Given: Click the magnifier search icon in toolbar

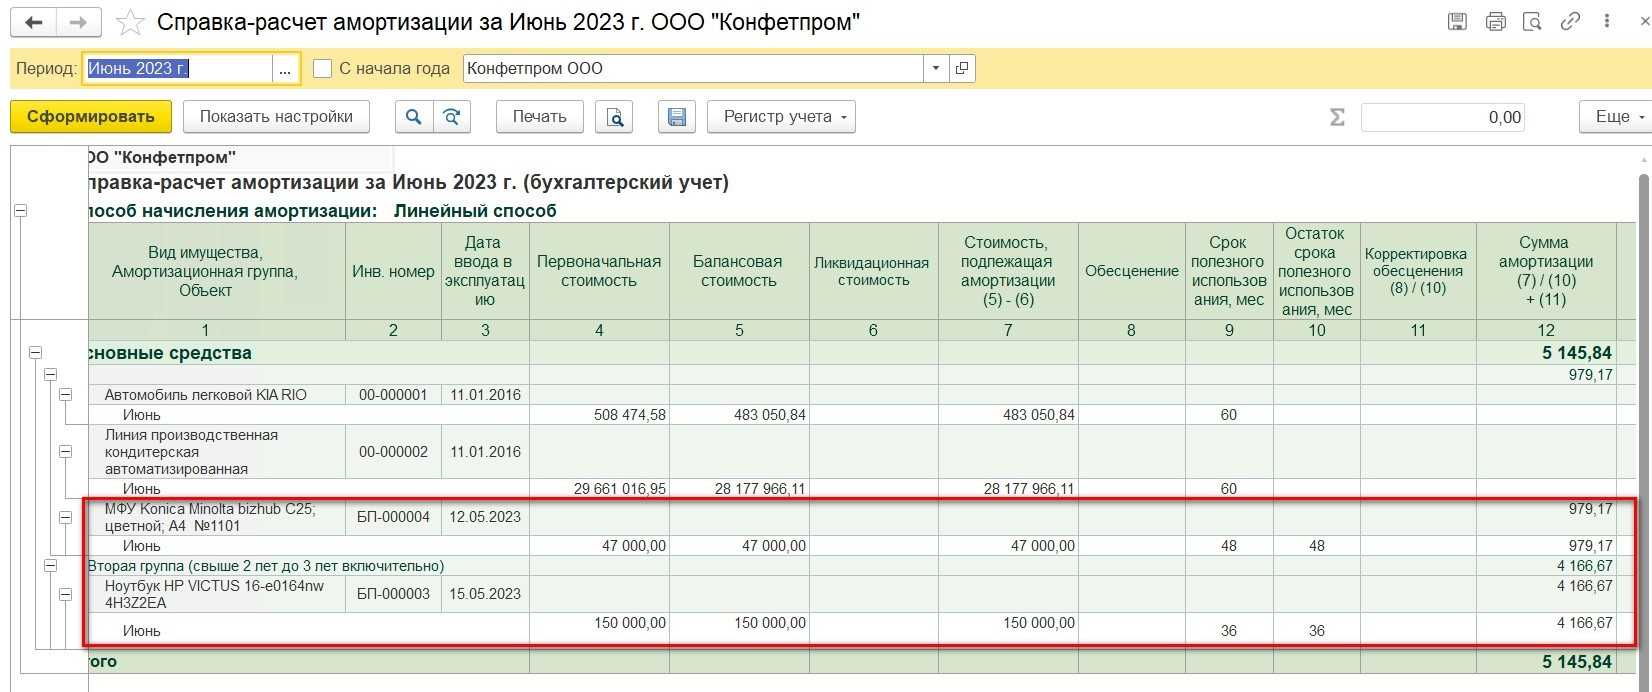Looking at the screenshot, I should pyautogui.click(x=413, y=117).
